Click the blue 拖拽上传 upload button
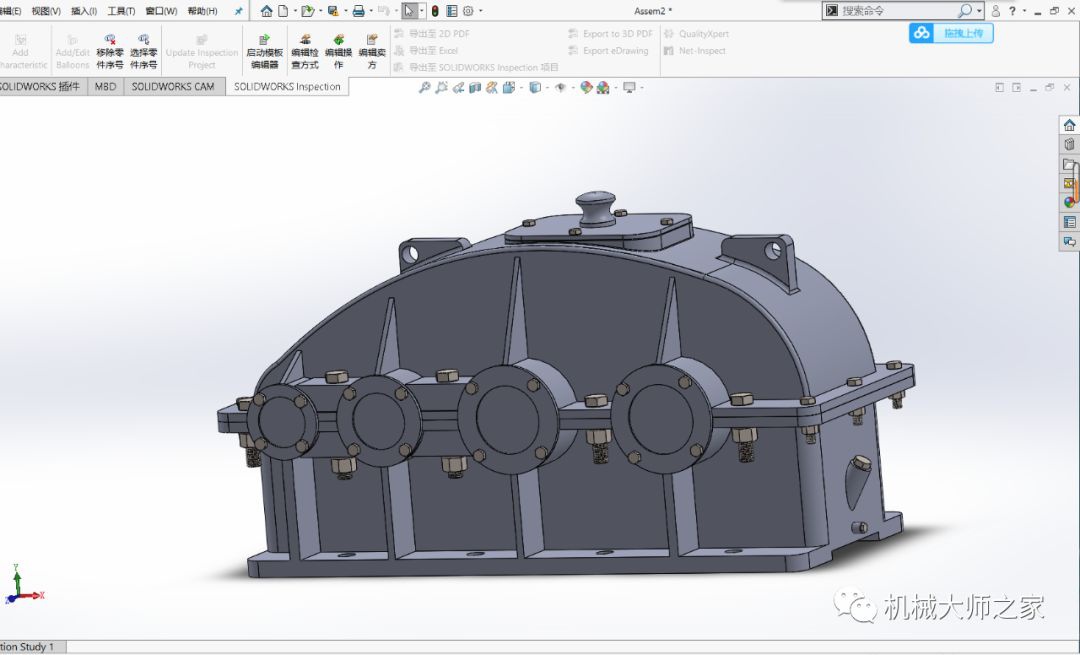Screen dimensions: 1080x655 (x=951, y=33)
